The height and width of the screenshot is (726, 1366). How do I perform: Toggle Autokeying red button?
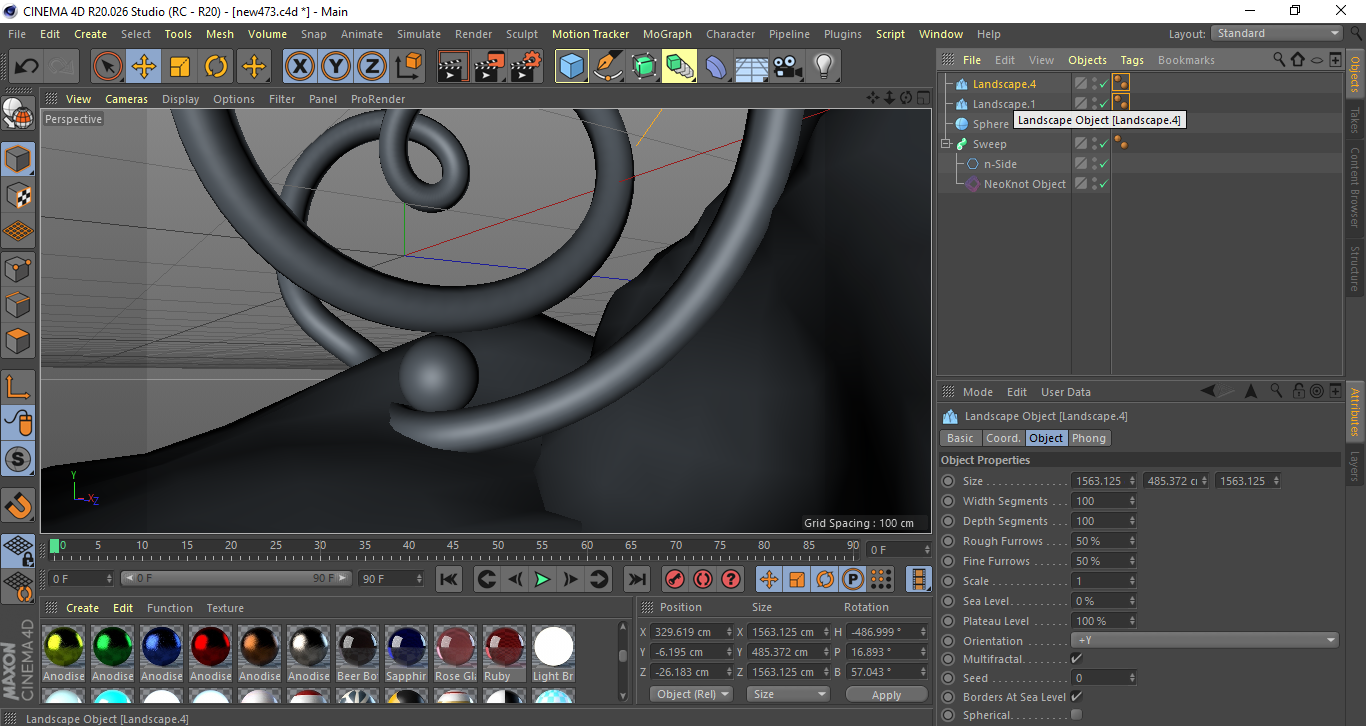pos(703,579)
